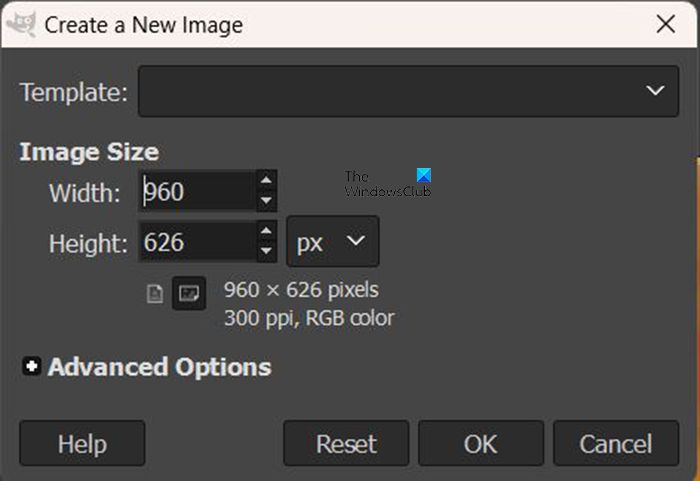Open the Template dropdown

[x=404, y=91]
